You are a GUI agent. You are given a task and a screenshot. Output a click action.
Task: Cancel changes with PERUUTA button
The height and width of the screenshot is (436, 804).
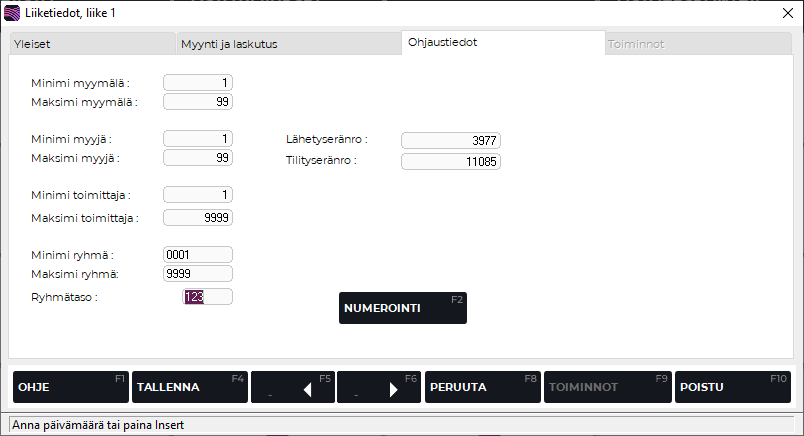pyautogui.click(x=482, y=387)
